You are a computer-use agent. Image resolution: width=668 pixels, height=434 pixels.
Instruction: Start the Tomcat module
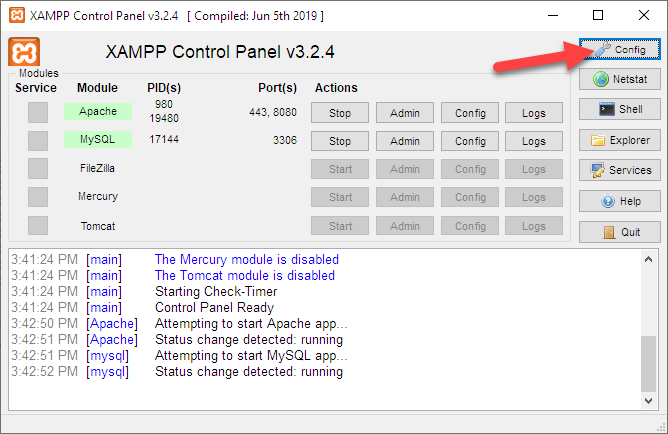[340, 226]
